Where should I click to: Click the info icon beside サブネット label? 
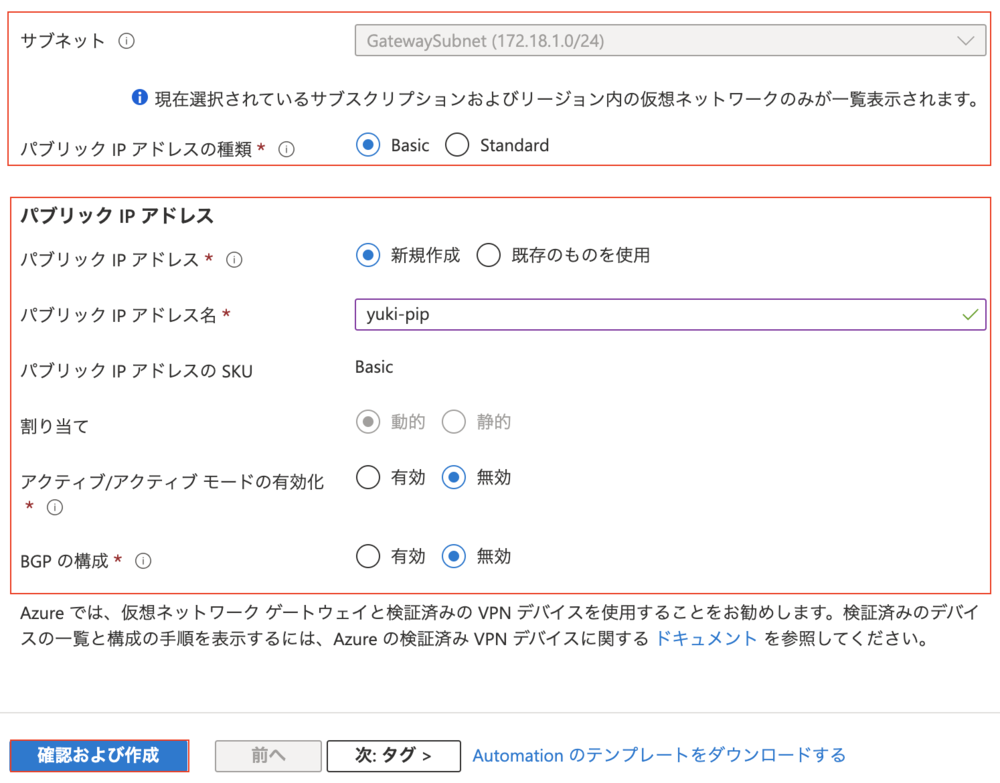(x=127, y=41)
